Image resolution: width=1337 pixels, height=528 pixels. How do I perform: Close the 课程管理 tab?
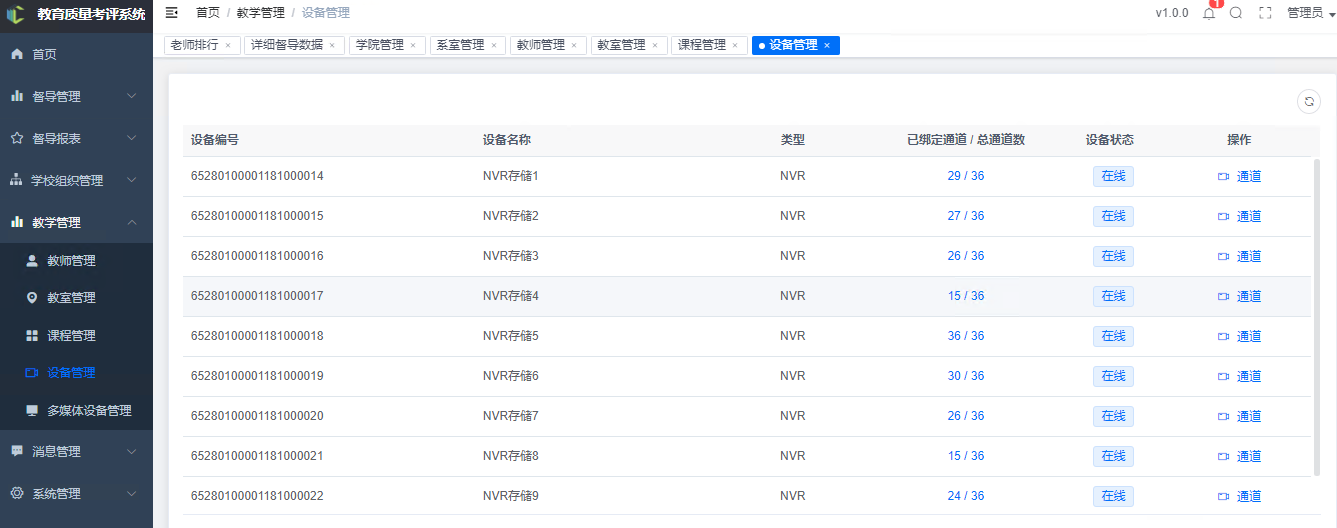coord(735,46)
